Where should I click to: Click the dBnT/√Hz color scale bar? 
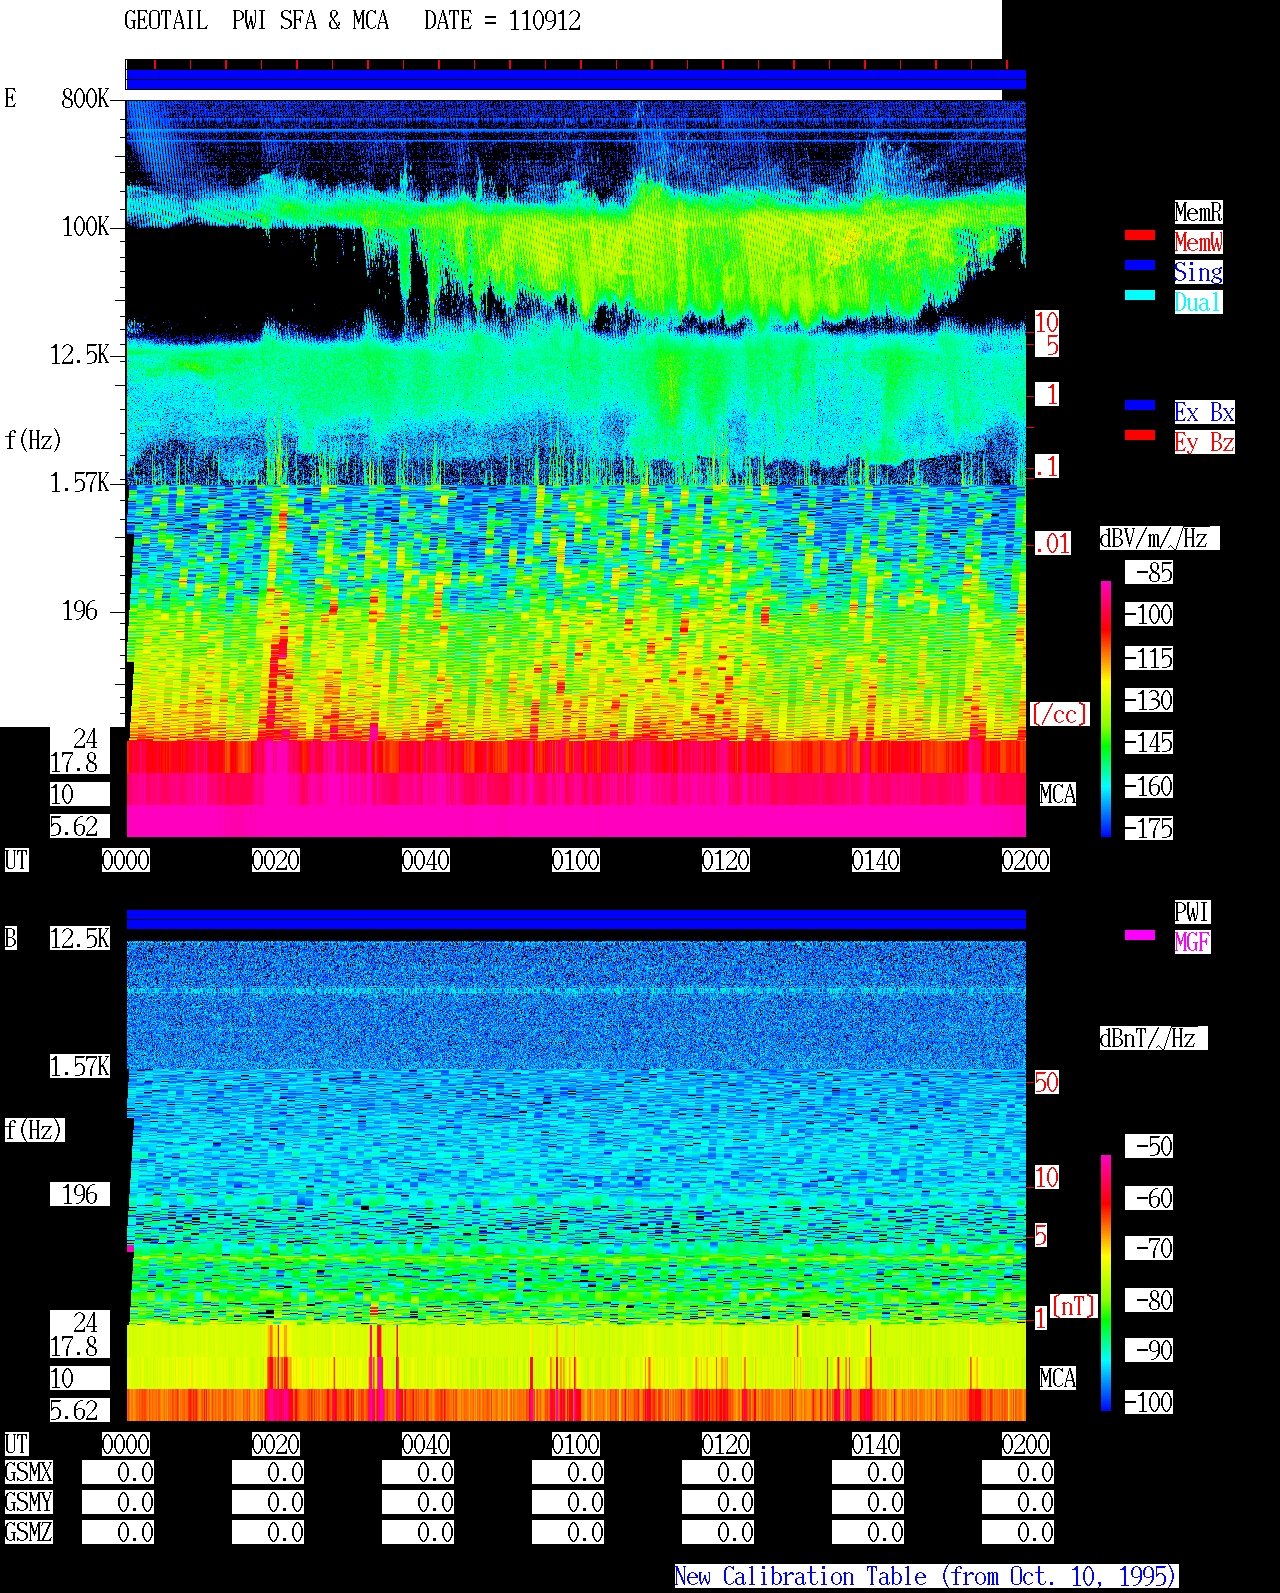click(1106, 1283)
